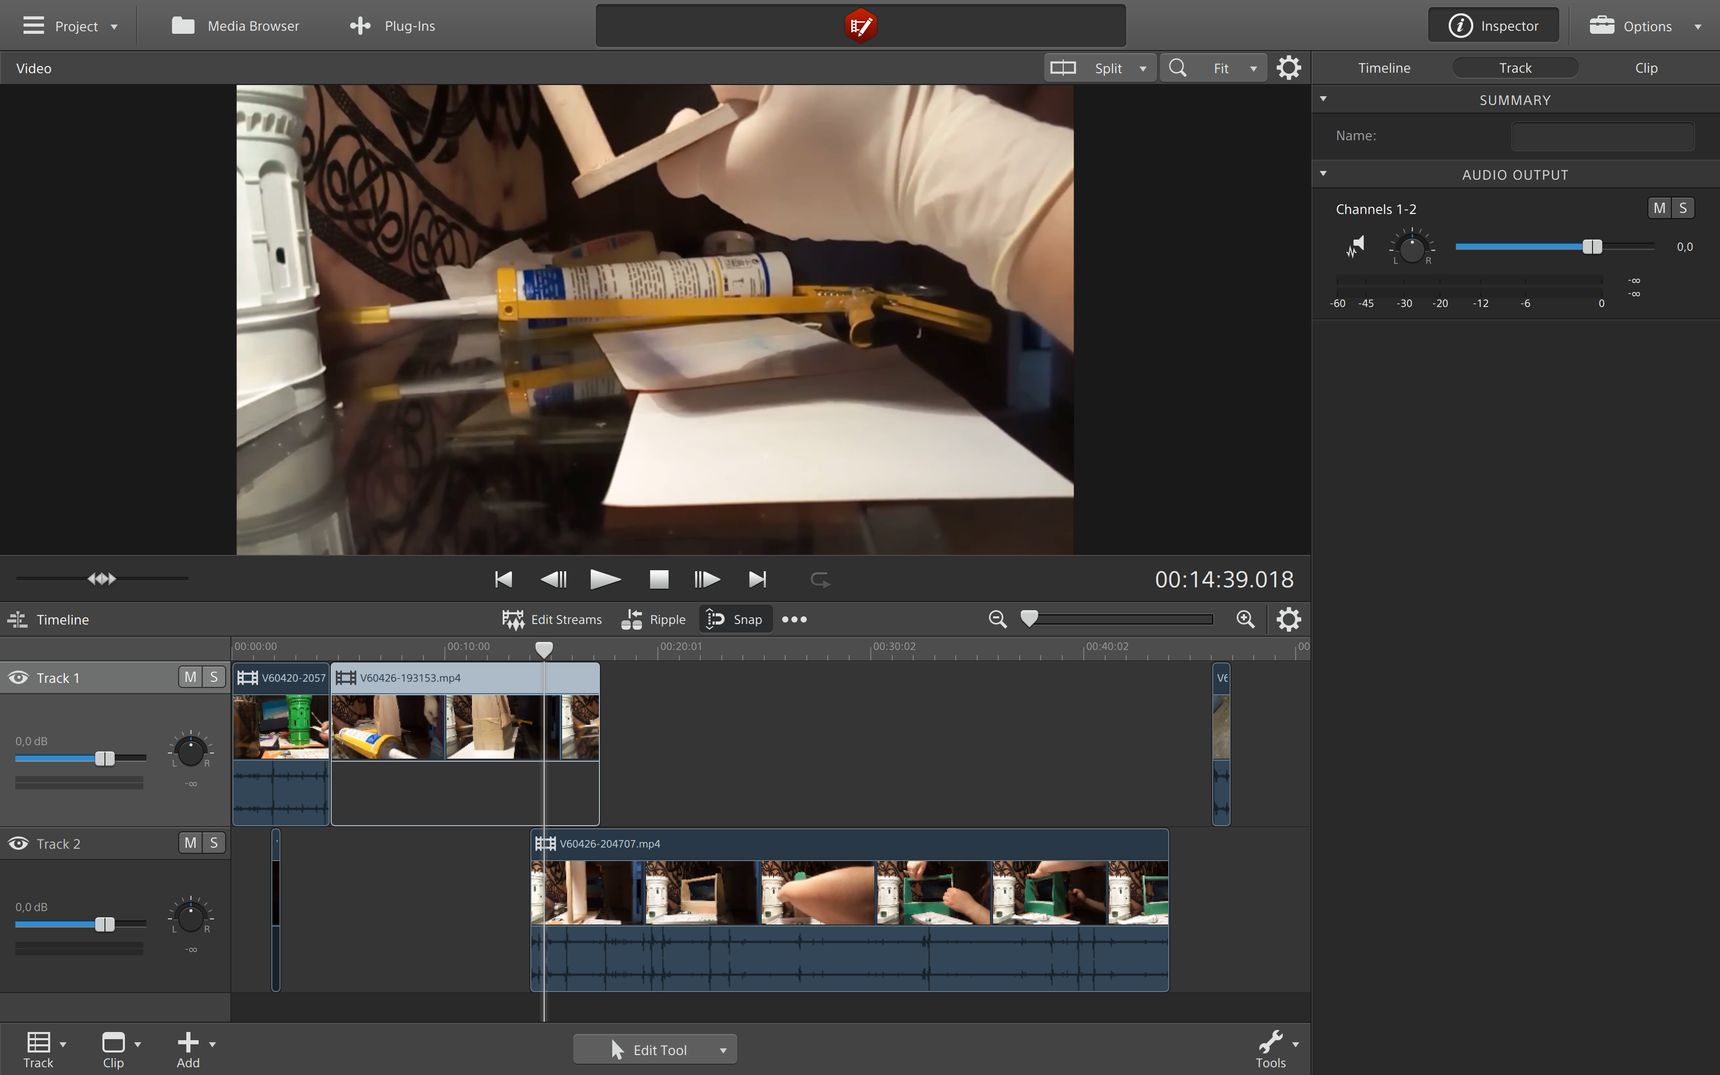Click the playhead marker on the ruler
The height and width of the screenshot is (1075, 1720).
[544, 650]
